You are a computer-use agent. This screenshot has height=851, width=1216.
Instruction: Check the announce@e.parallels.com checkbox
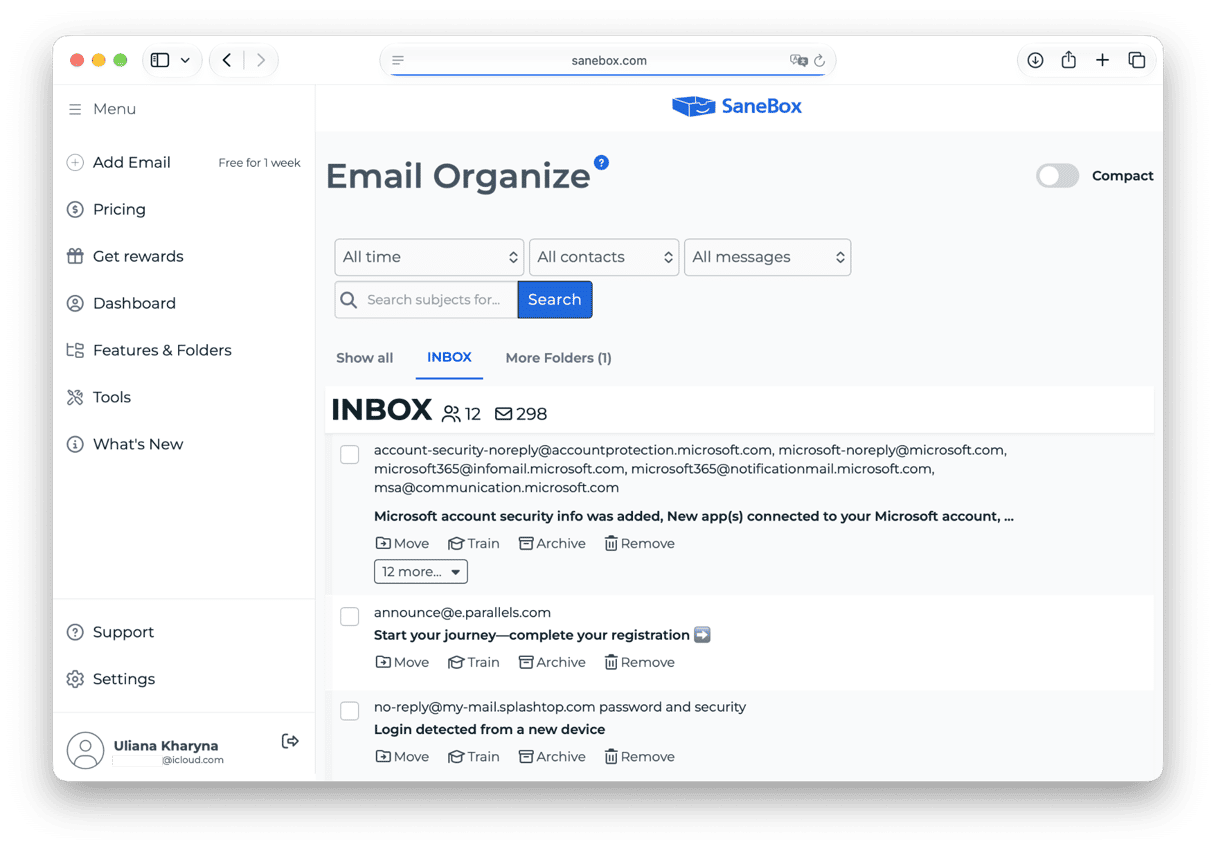coord(350,616)
